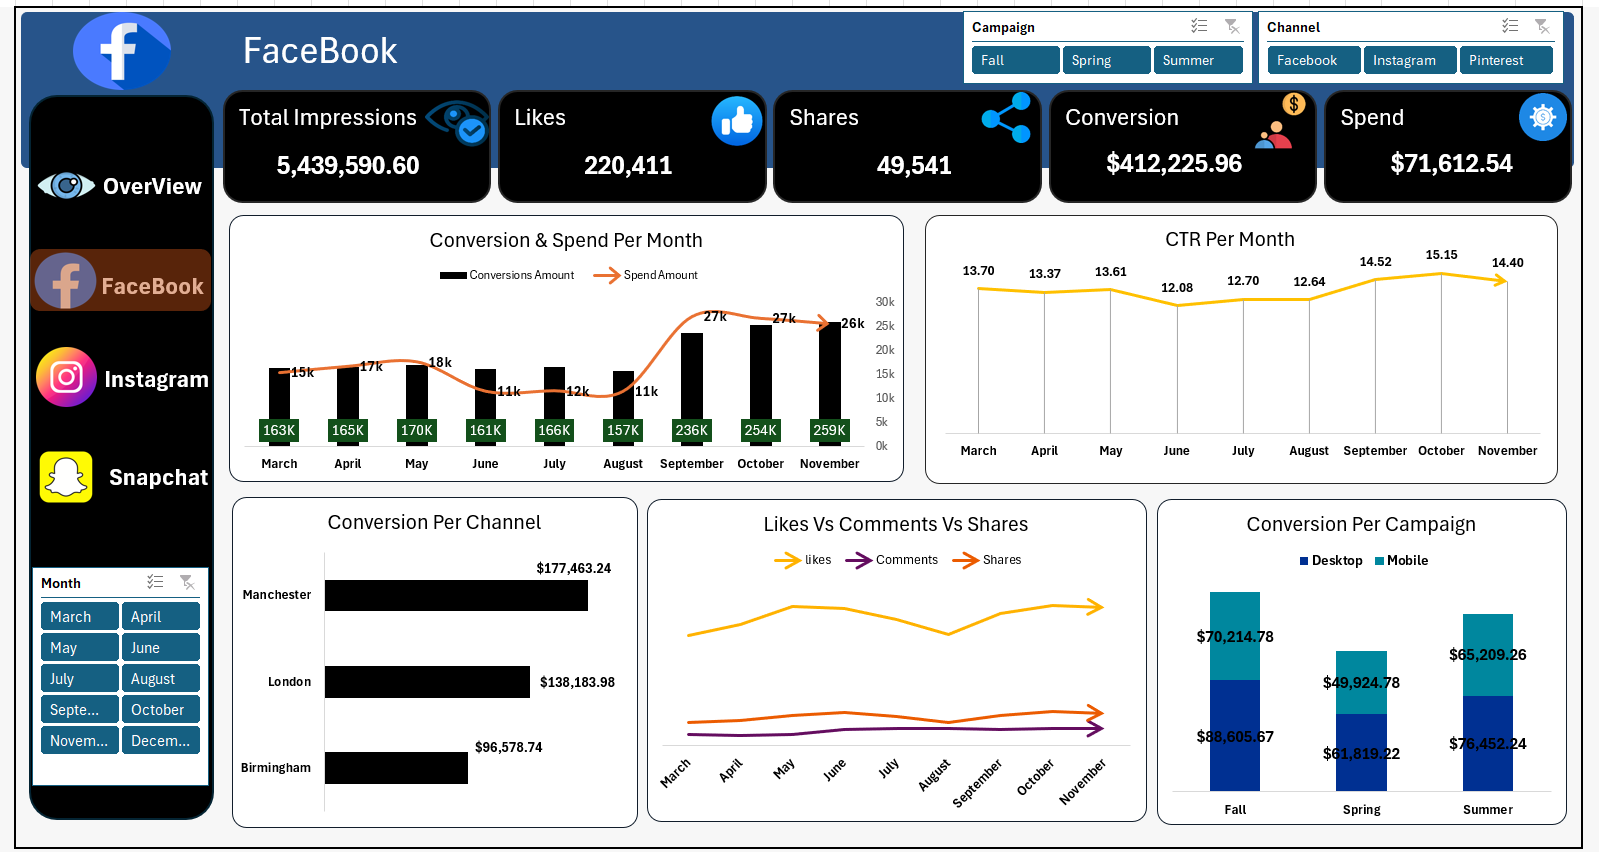Click the share icon on Shares card
Image resolution: width=1599 pixels, height=852 pixels.
point(1006,118)
